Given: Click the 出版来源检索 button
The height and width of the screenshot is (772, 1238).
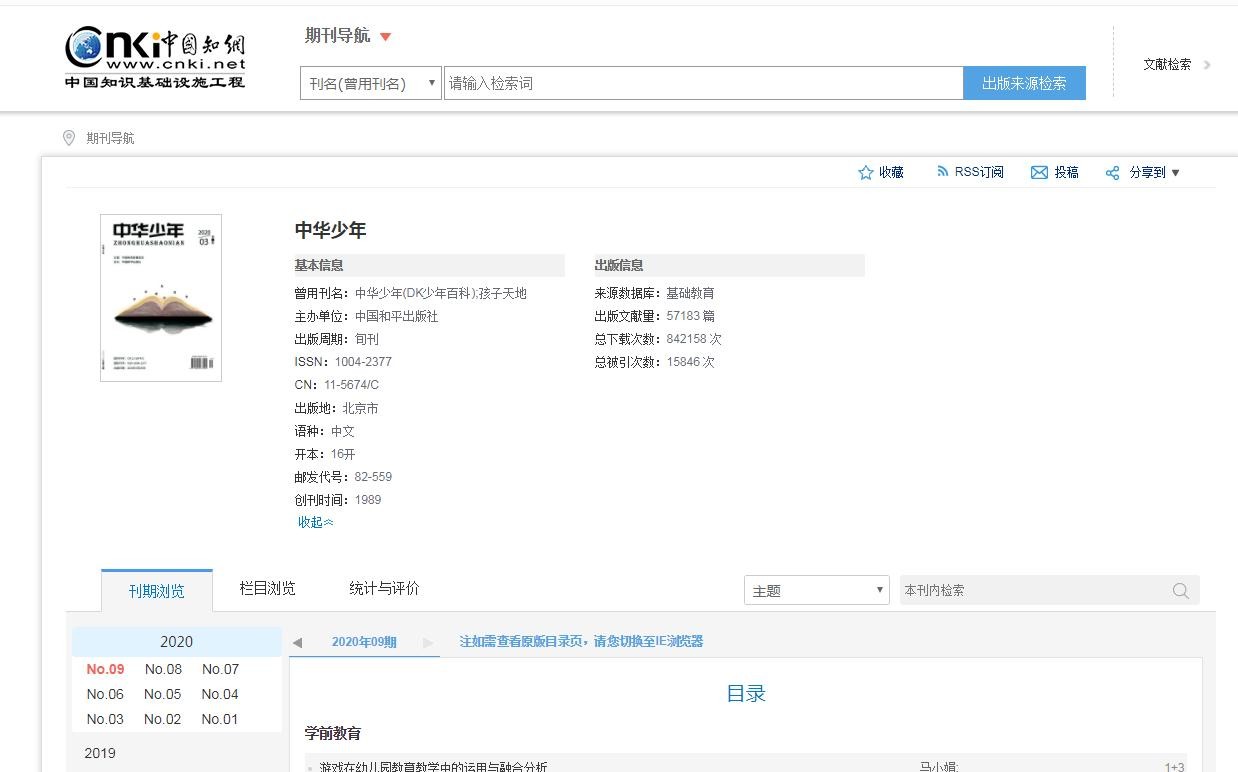Looking at the screenshot, I should coord(1024,83).
